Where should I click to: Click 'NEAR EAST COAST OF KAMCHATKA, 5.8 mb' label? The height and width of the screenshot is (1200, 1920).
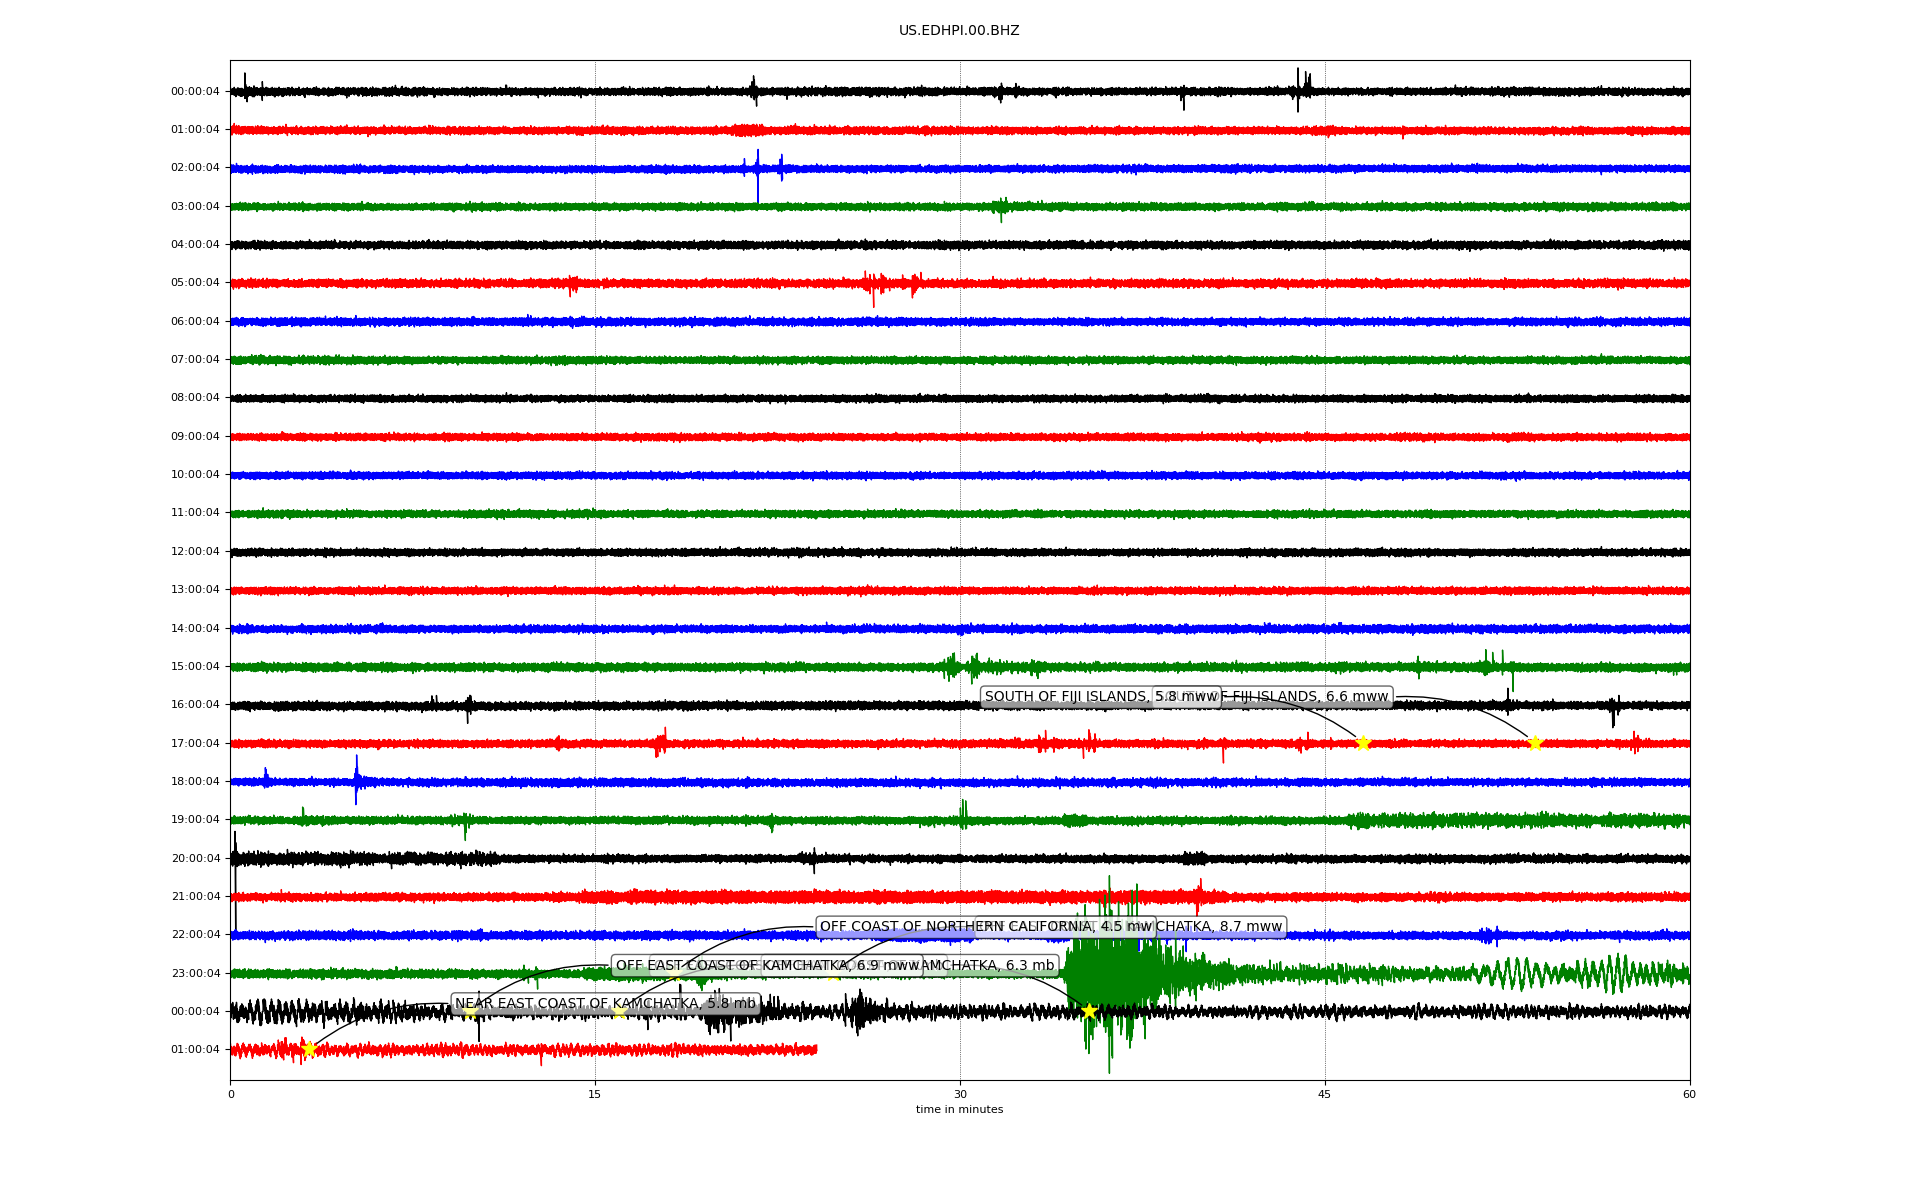tap(606, 1004)
